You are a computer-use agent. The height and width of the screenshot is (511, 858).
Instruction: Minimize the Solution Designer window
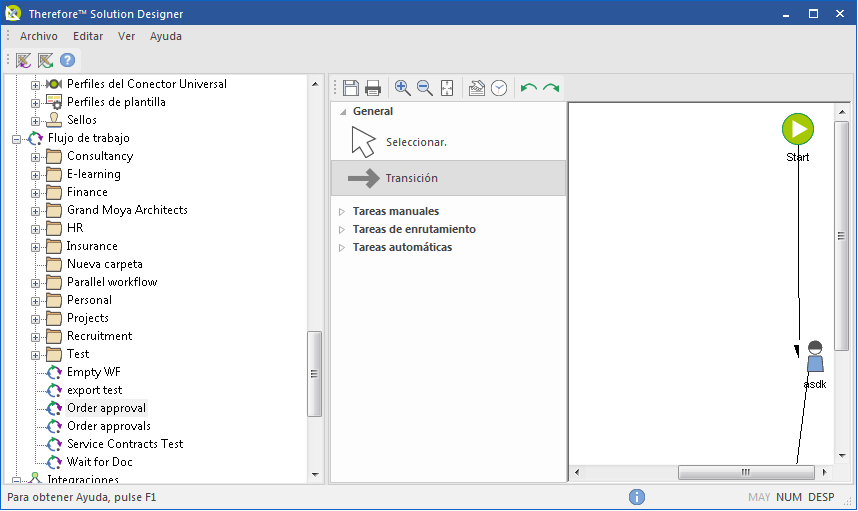pyautogui.click(x=786, y=14)
